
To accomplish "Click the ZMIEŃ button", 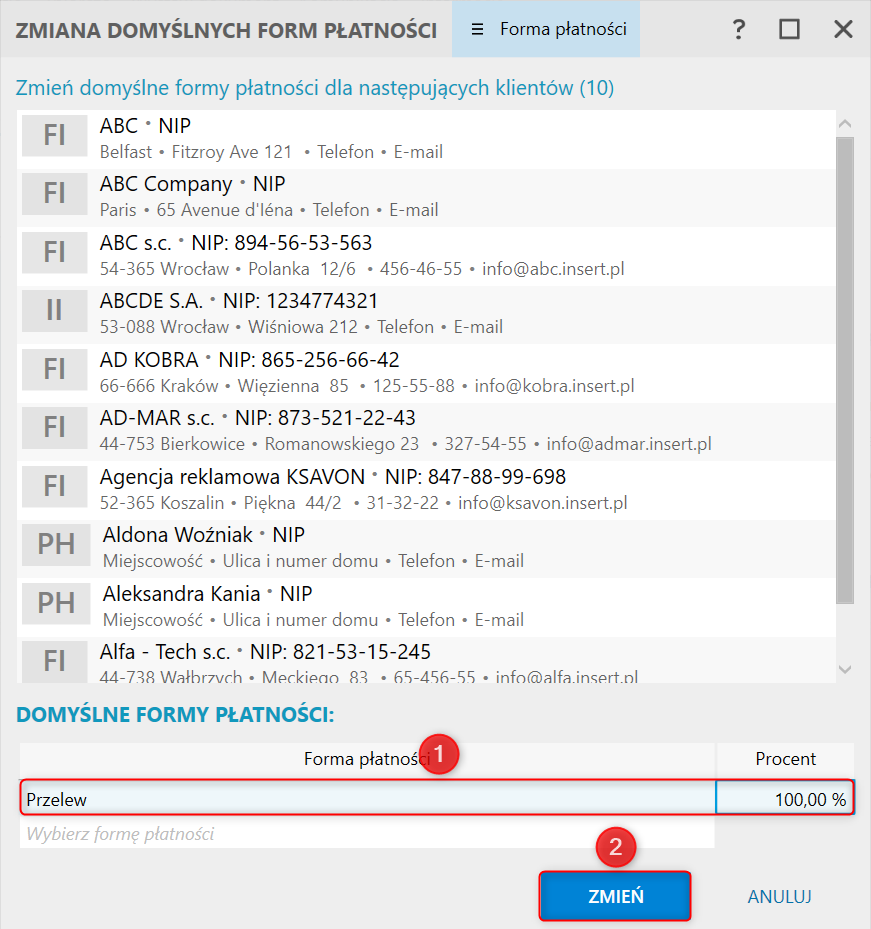I will tap(615, 896).
